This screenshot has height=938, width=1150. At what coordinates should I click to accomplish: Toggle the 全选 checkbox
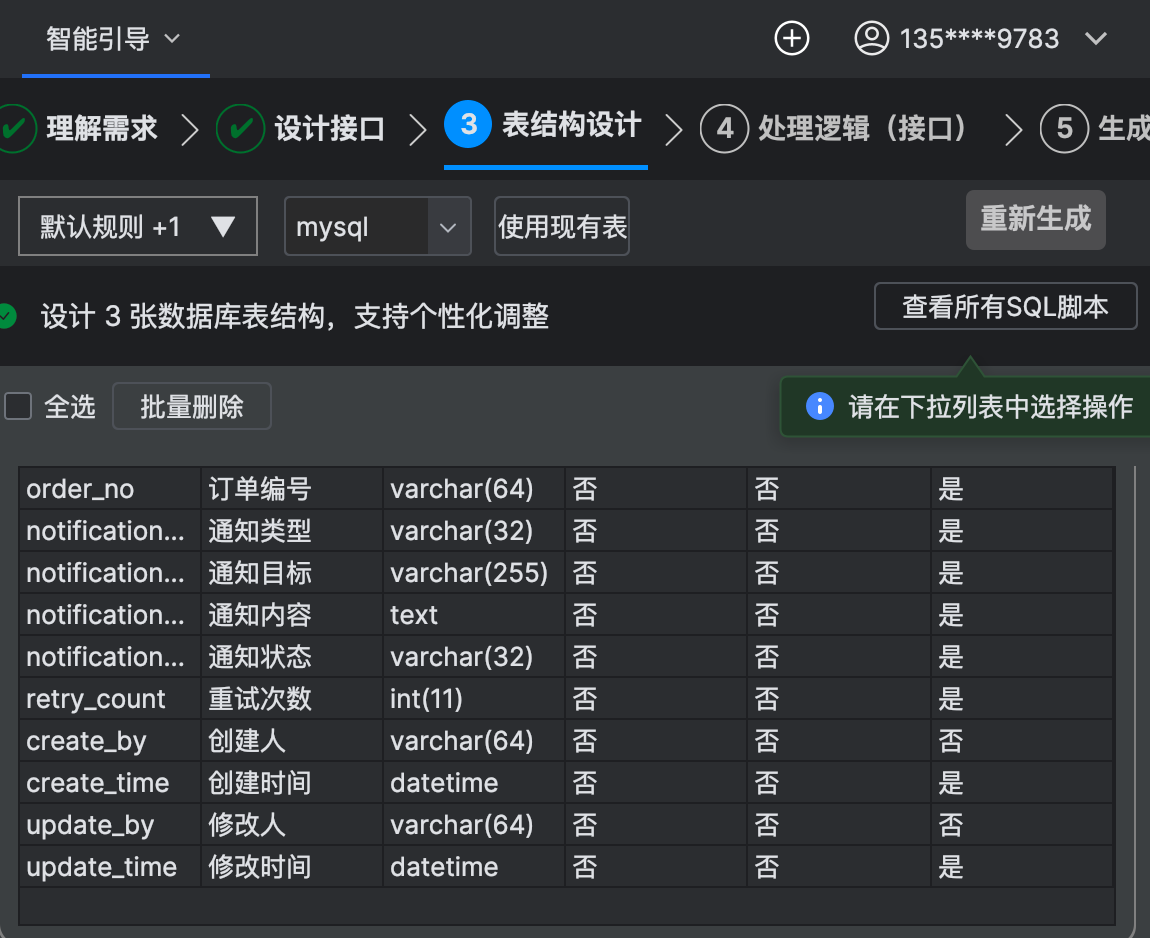click(18, 406)
